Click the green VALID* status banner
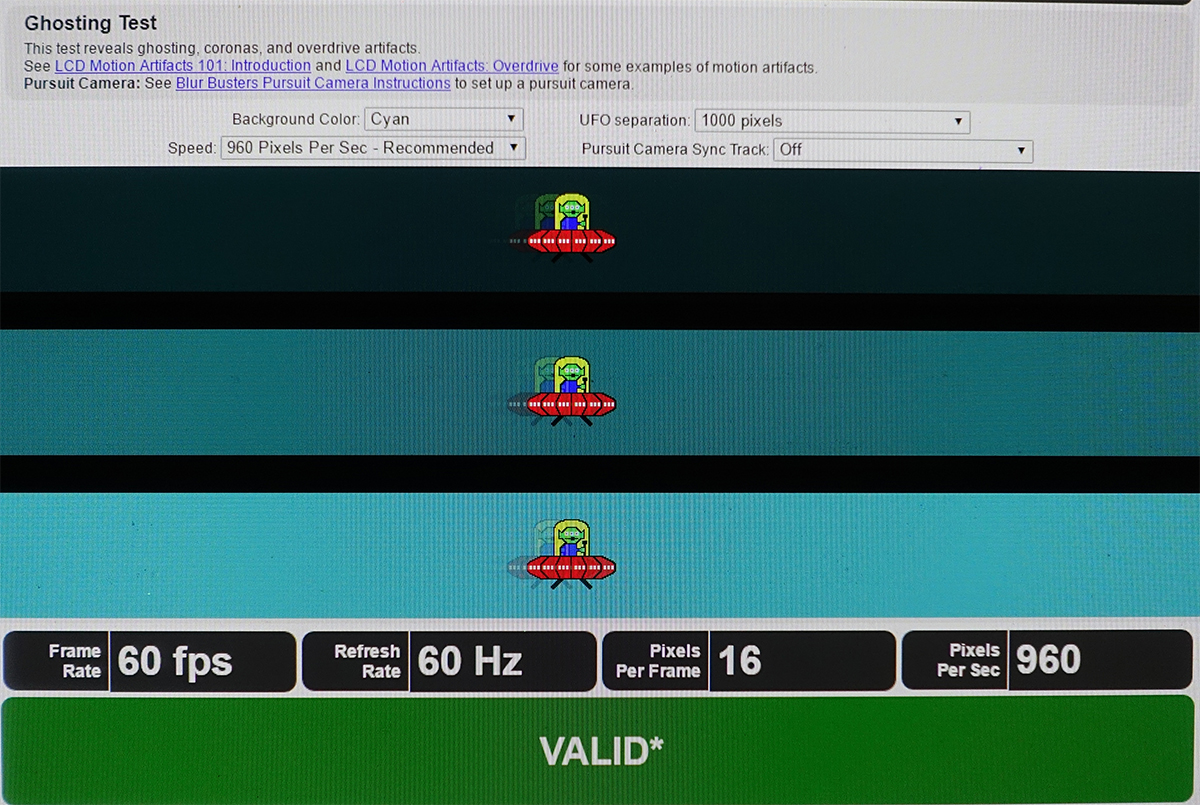The width and height of the screenshot is (1200, 805). pos(600,750)
